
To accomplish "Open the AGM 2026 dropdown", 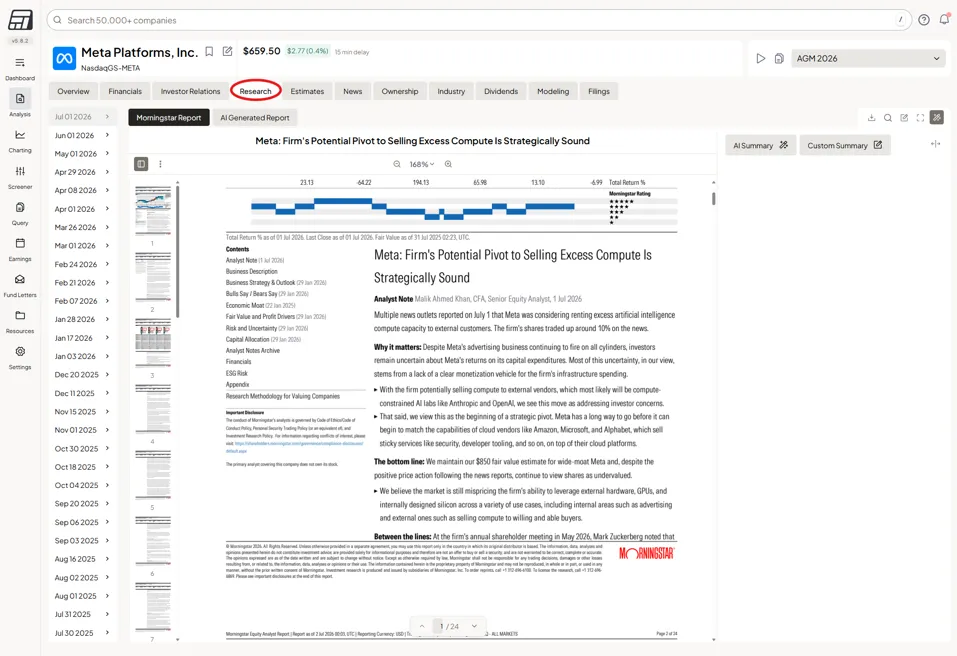I will point(868,59).
